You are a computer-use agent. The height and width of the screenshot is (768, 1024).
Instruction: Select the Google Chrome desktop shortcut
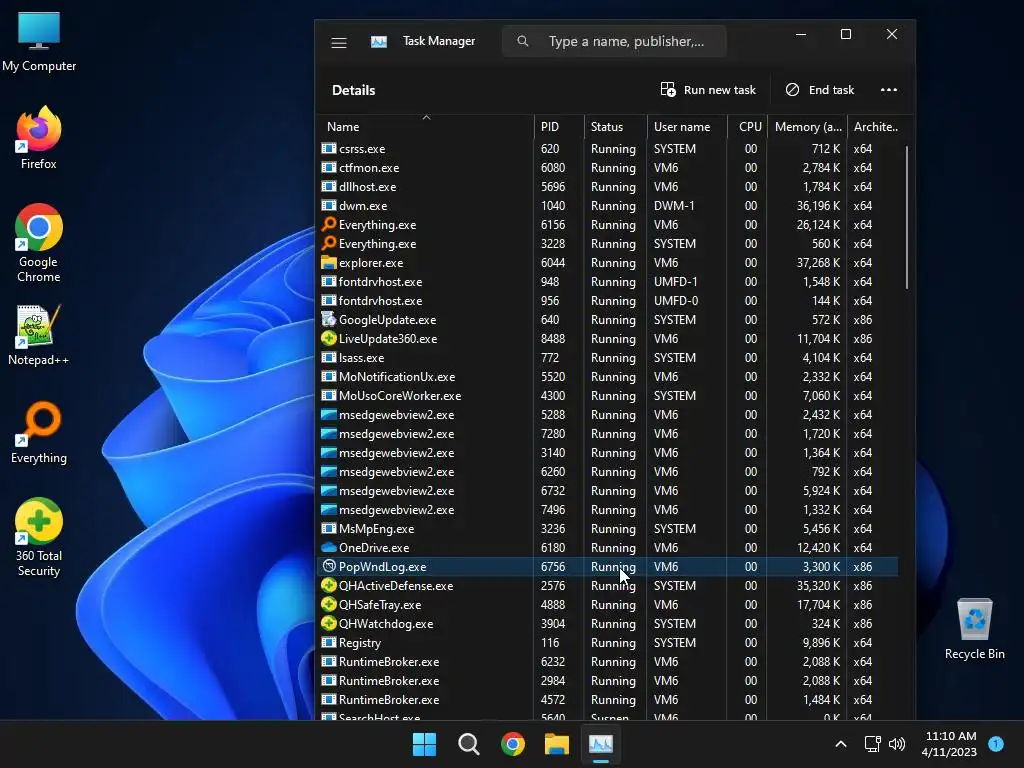[x=39, y=243]
